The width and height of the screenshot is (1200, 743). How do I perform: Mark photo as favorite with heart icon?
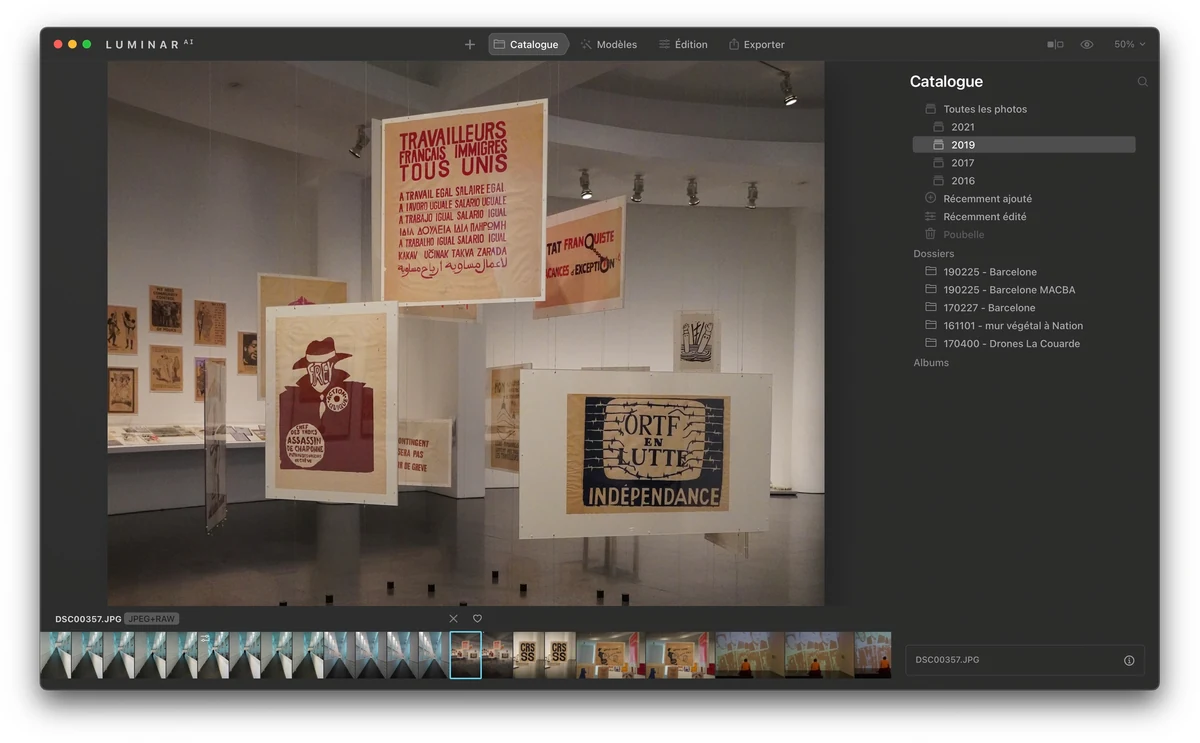pyautogui.click(x=477, y=619)
